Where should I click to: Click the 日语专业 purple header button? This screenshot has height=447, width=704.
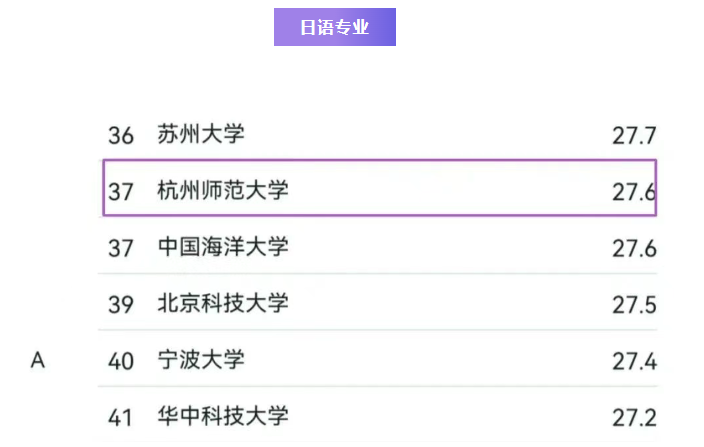click(335, 27)
